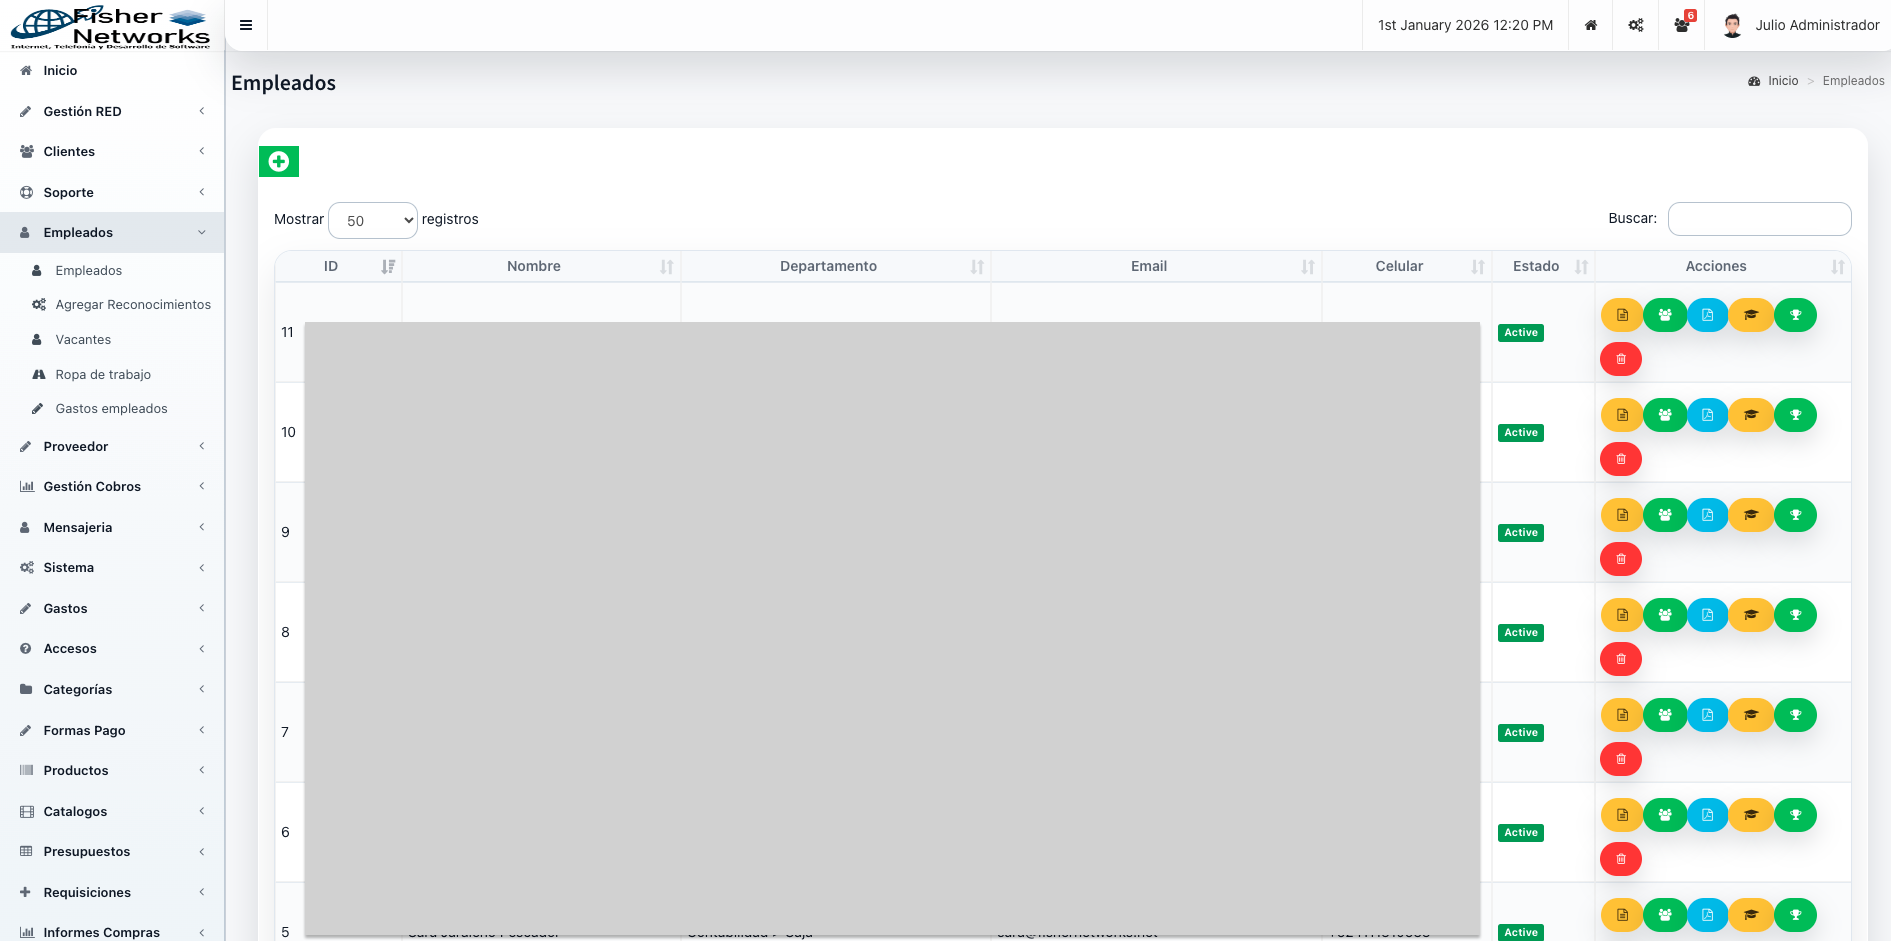Open the settings gears icon in top bar

1636,25
